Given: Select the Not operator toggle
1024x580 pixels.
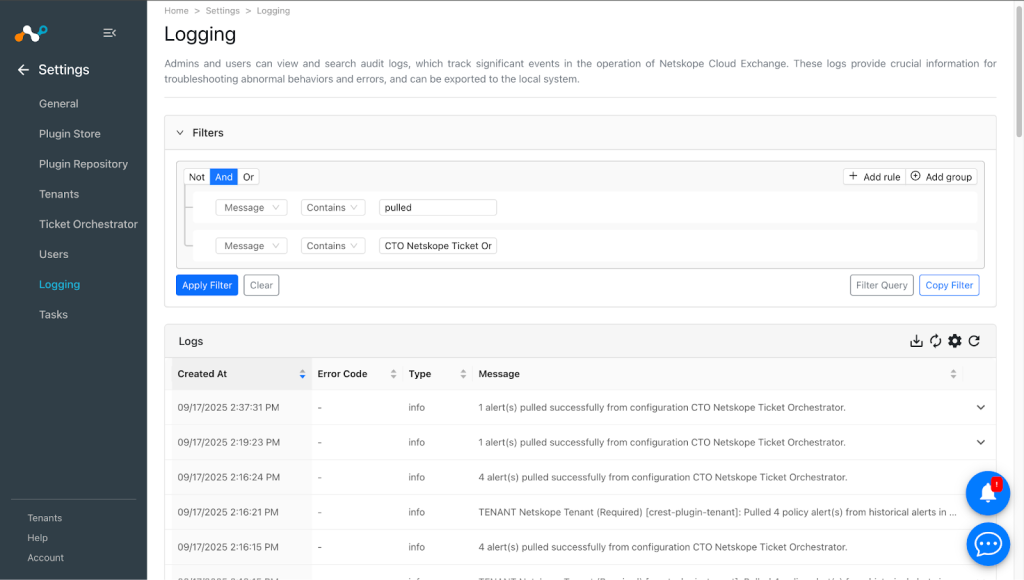Looking at the screenshot, I should (197, 177).
